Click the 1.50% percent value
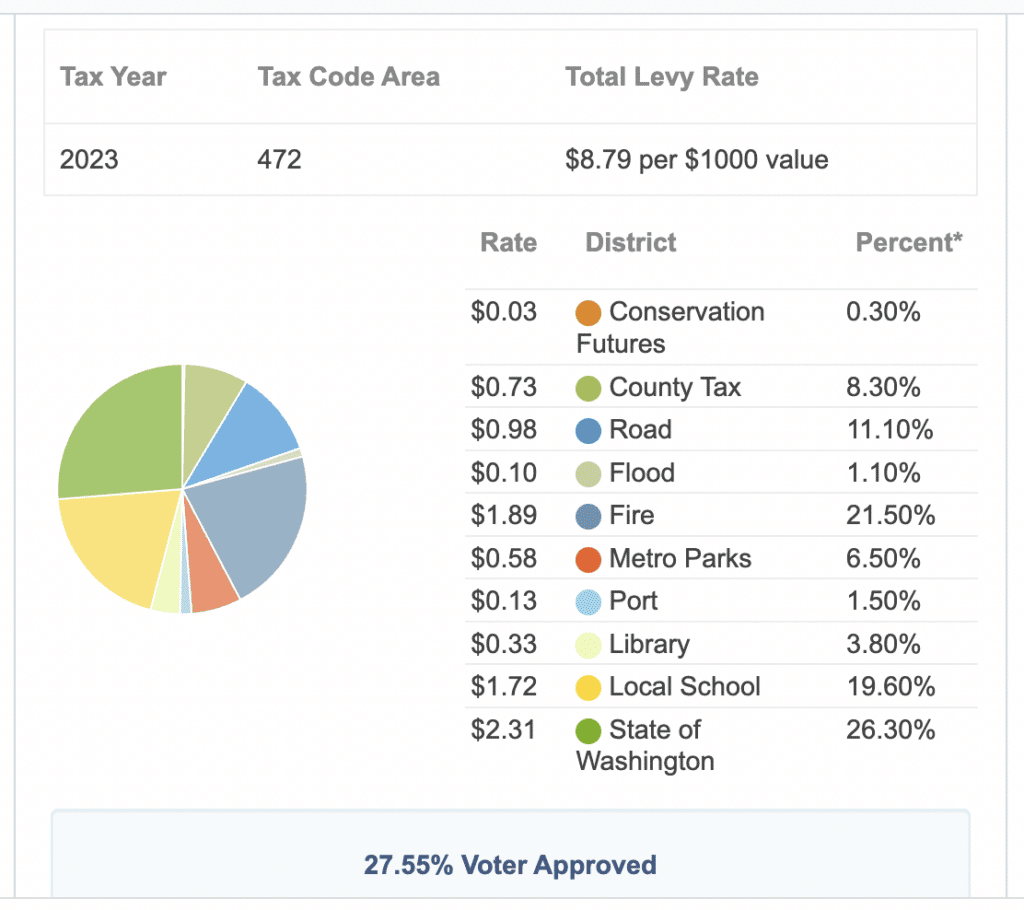This screenshot has height=910, width=1024. pyautogui.click(x=883, y=601)
